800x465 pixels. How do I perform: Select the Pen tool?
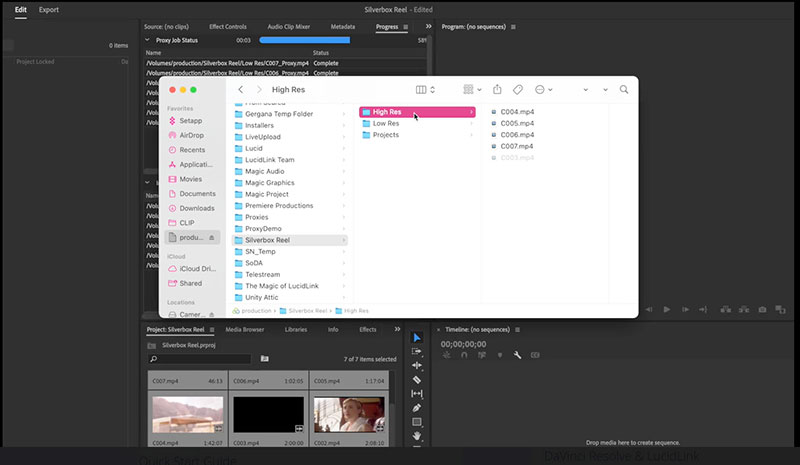point(417,408)
